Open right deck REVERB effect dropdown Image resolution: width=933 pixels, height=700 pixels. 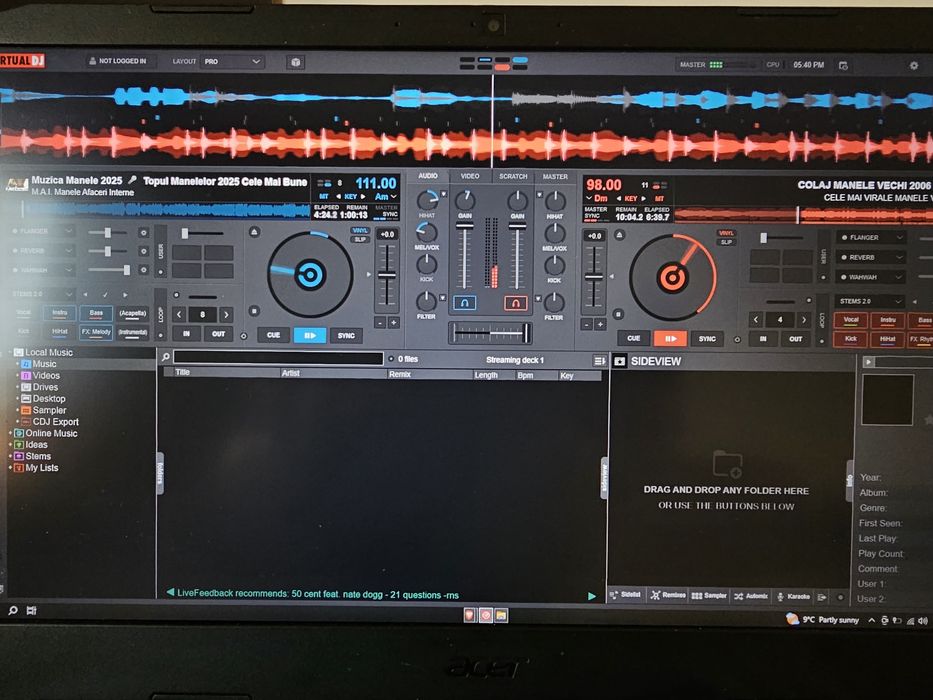coord(872,257)
